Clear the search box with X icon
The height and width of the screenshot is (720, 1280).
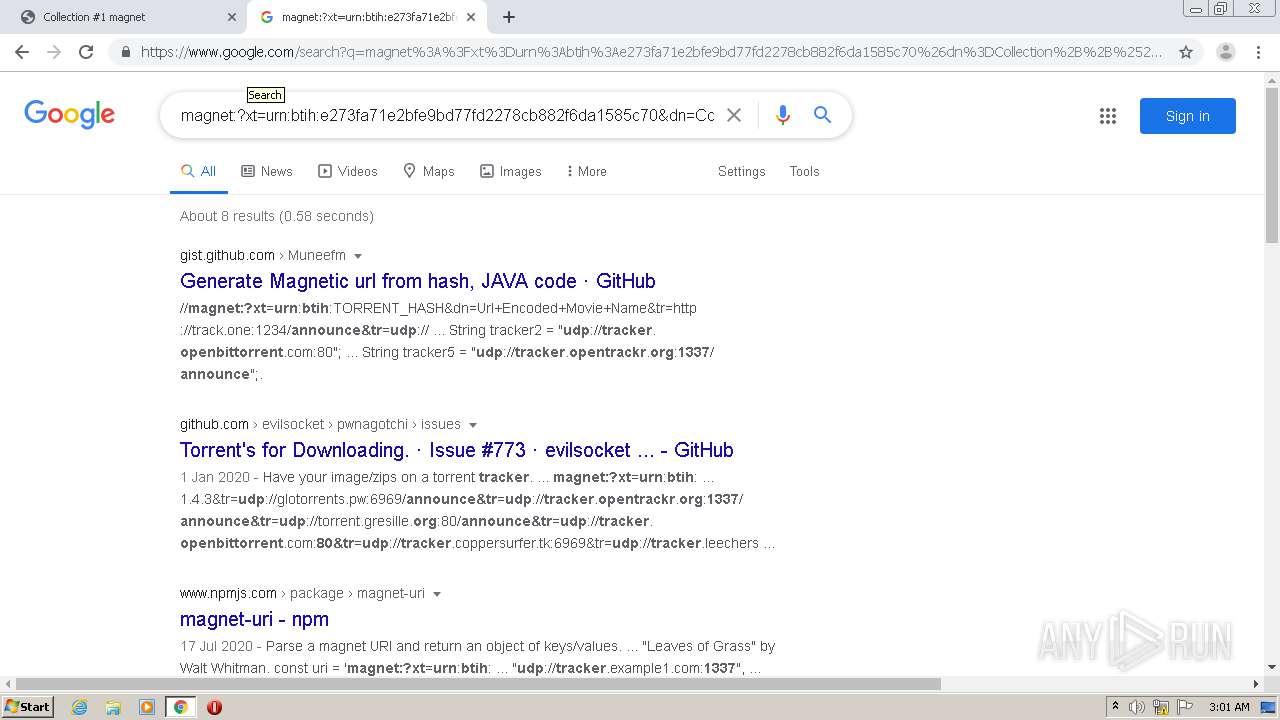coord(734,115)
